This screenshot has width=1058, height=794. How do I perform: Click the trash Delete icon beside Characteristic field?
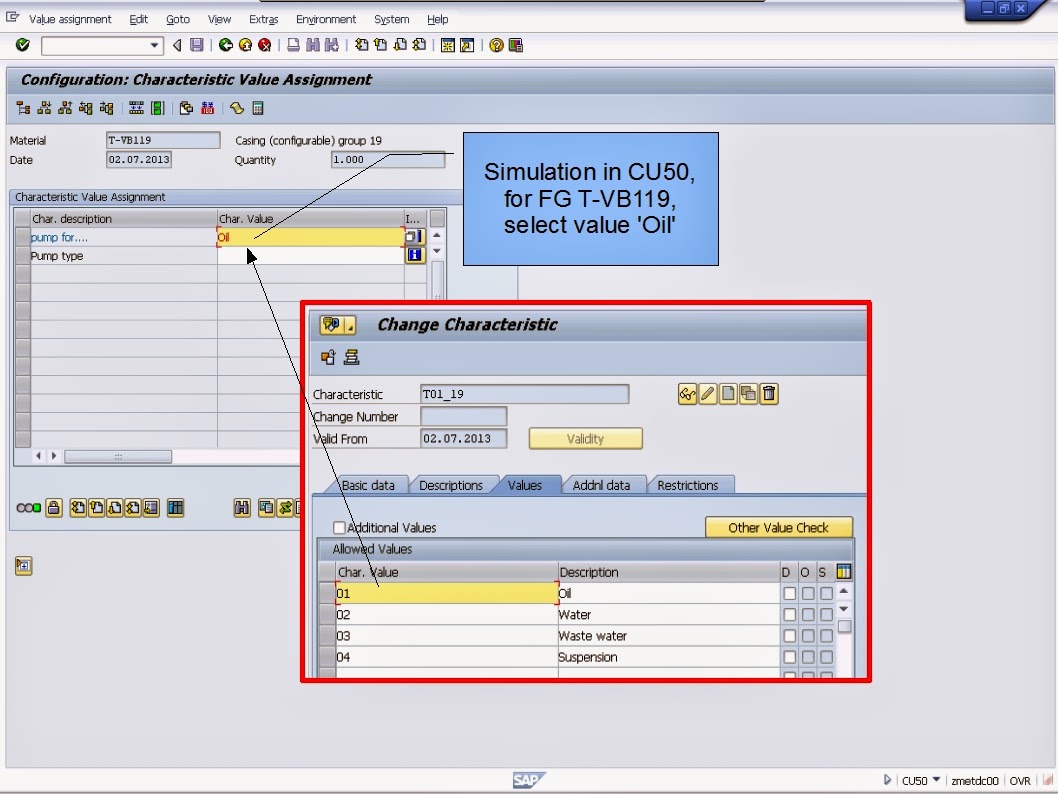pyautogui.click(x=769, y=394)
